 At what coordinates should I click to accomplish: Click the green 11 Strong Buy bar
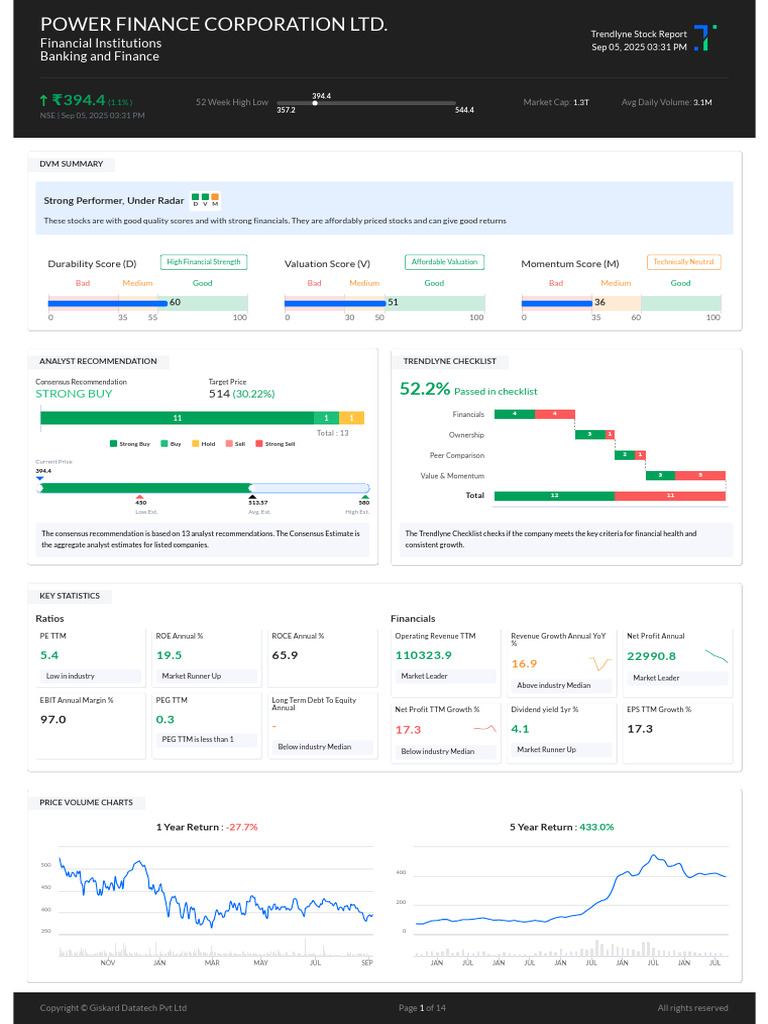coord(177,418)
